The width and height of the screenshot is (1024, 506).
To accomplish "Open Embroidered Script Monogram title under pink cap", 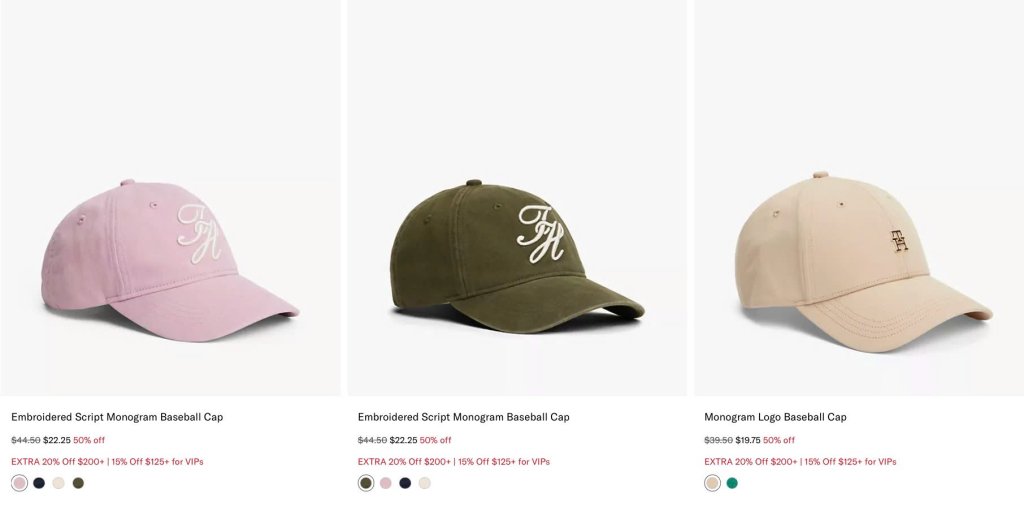I will (x=117, y=417).
